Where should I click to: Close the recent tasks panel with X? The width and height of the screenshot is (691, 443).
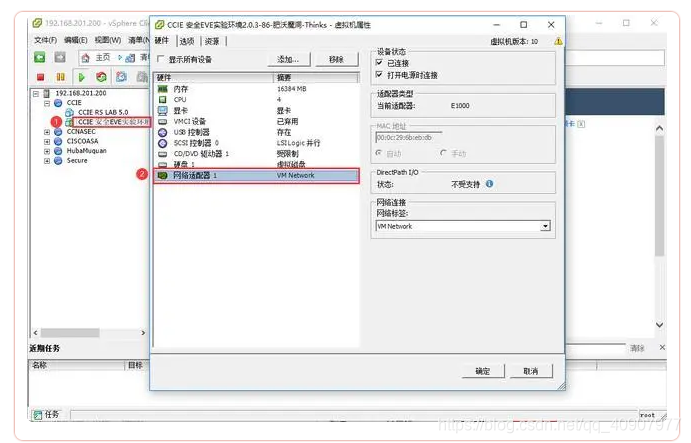coord(662,348)
